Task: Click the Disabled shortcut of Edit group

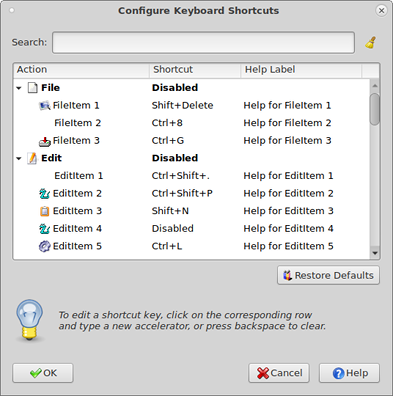Action: click(x=175, y=158)
